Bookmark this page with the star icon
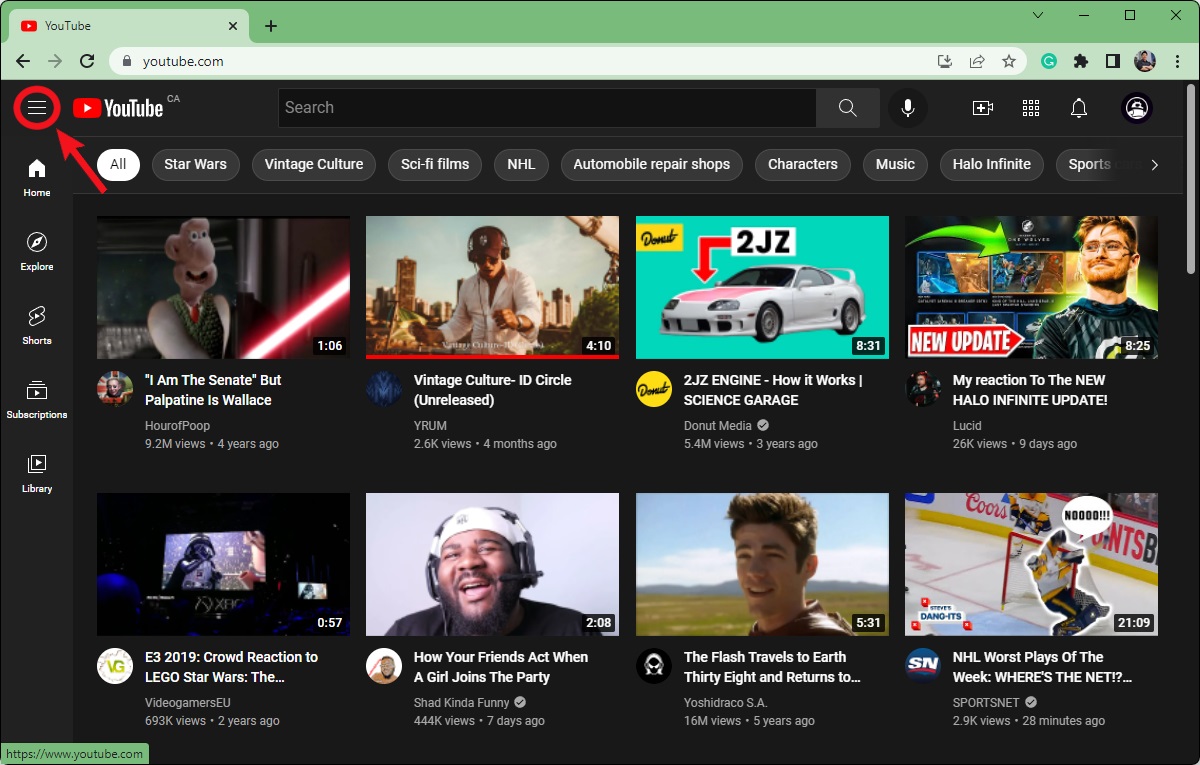The width and height of the screenshot is (1200, 765). coord(1009,61)
